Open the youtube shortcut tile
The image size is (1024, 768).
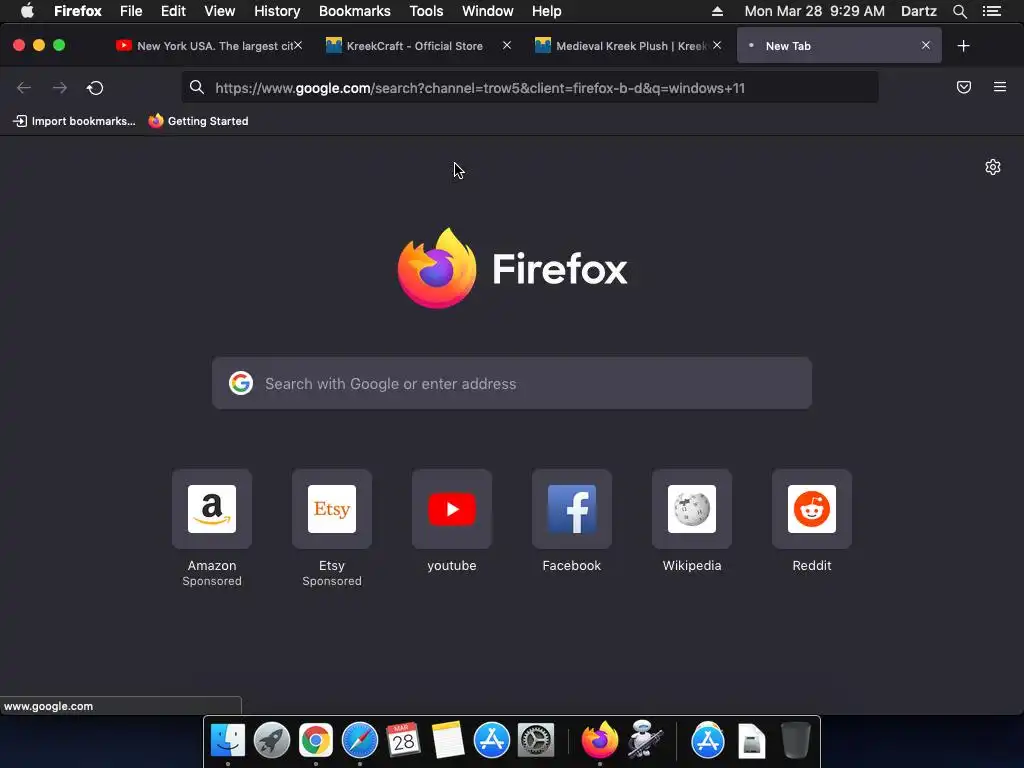click(452, 509)
